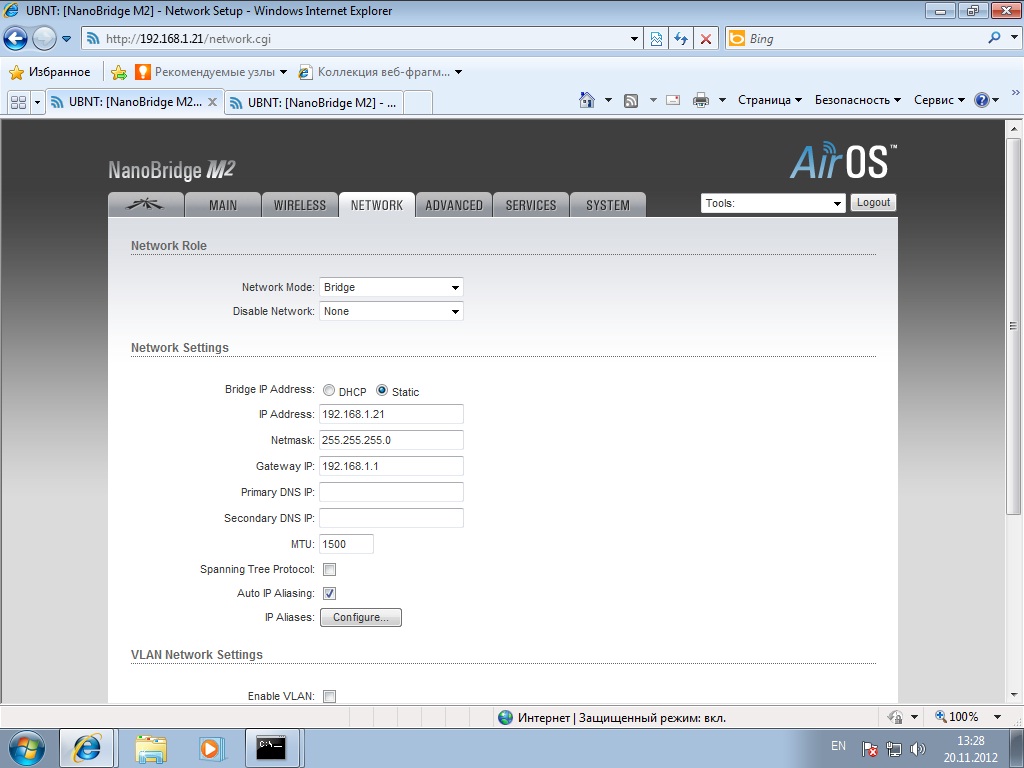The image size is (1024, 768).
Task: Open Рекомендуемые узлы suggested sites
Action: [x=211, y=72]
